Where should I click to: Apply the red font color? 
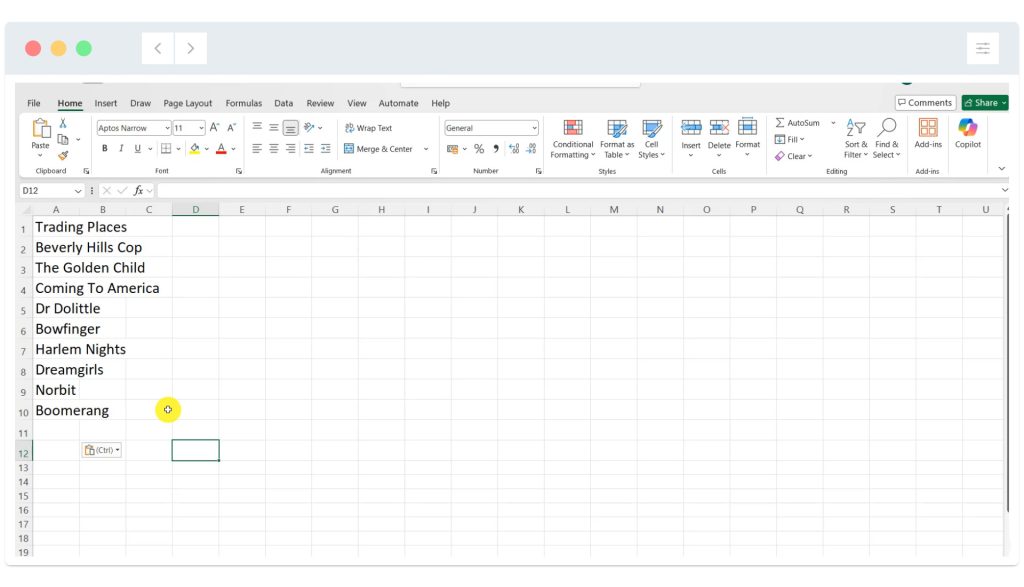(x=221, y=149)
